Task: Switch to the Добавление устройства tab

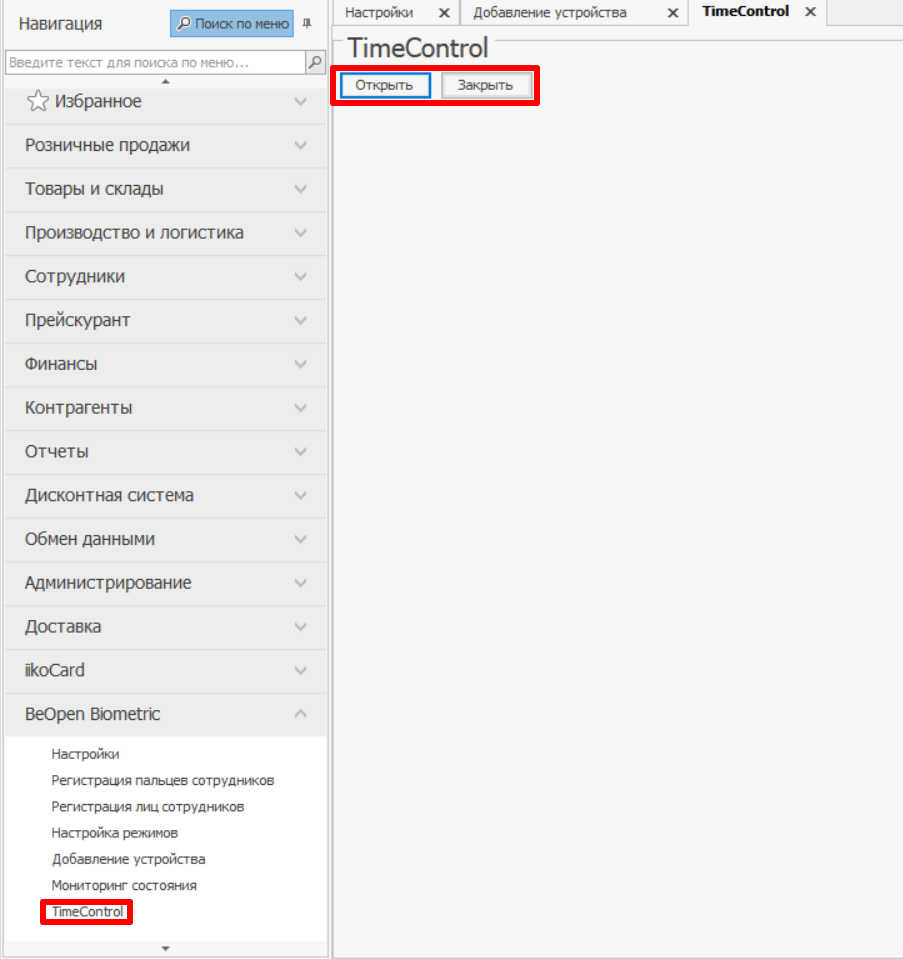Action: (549, 12)
